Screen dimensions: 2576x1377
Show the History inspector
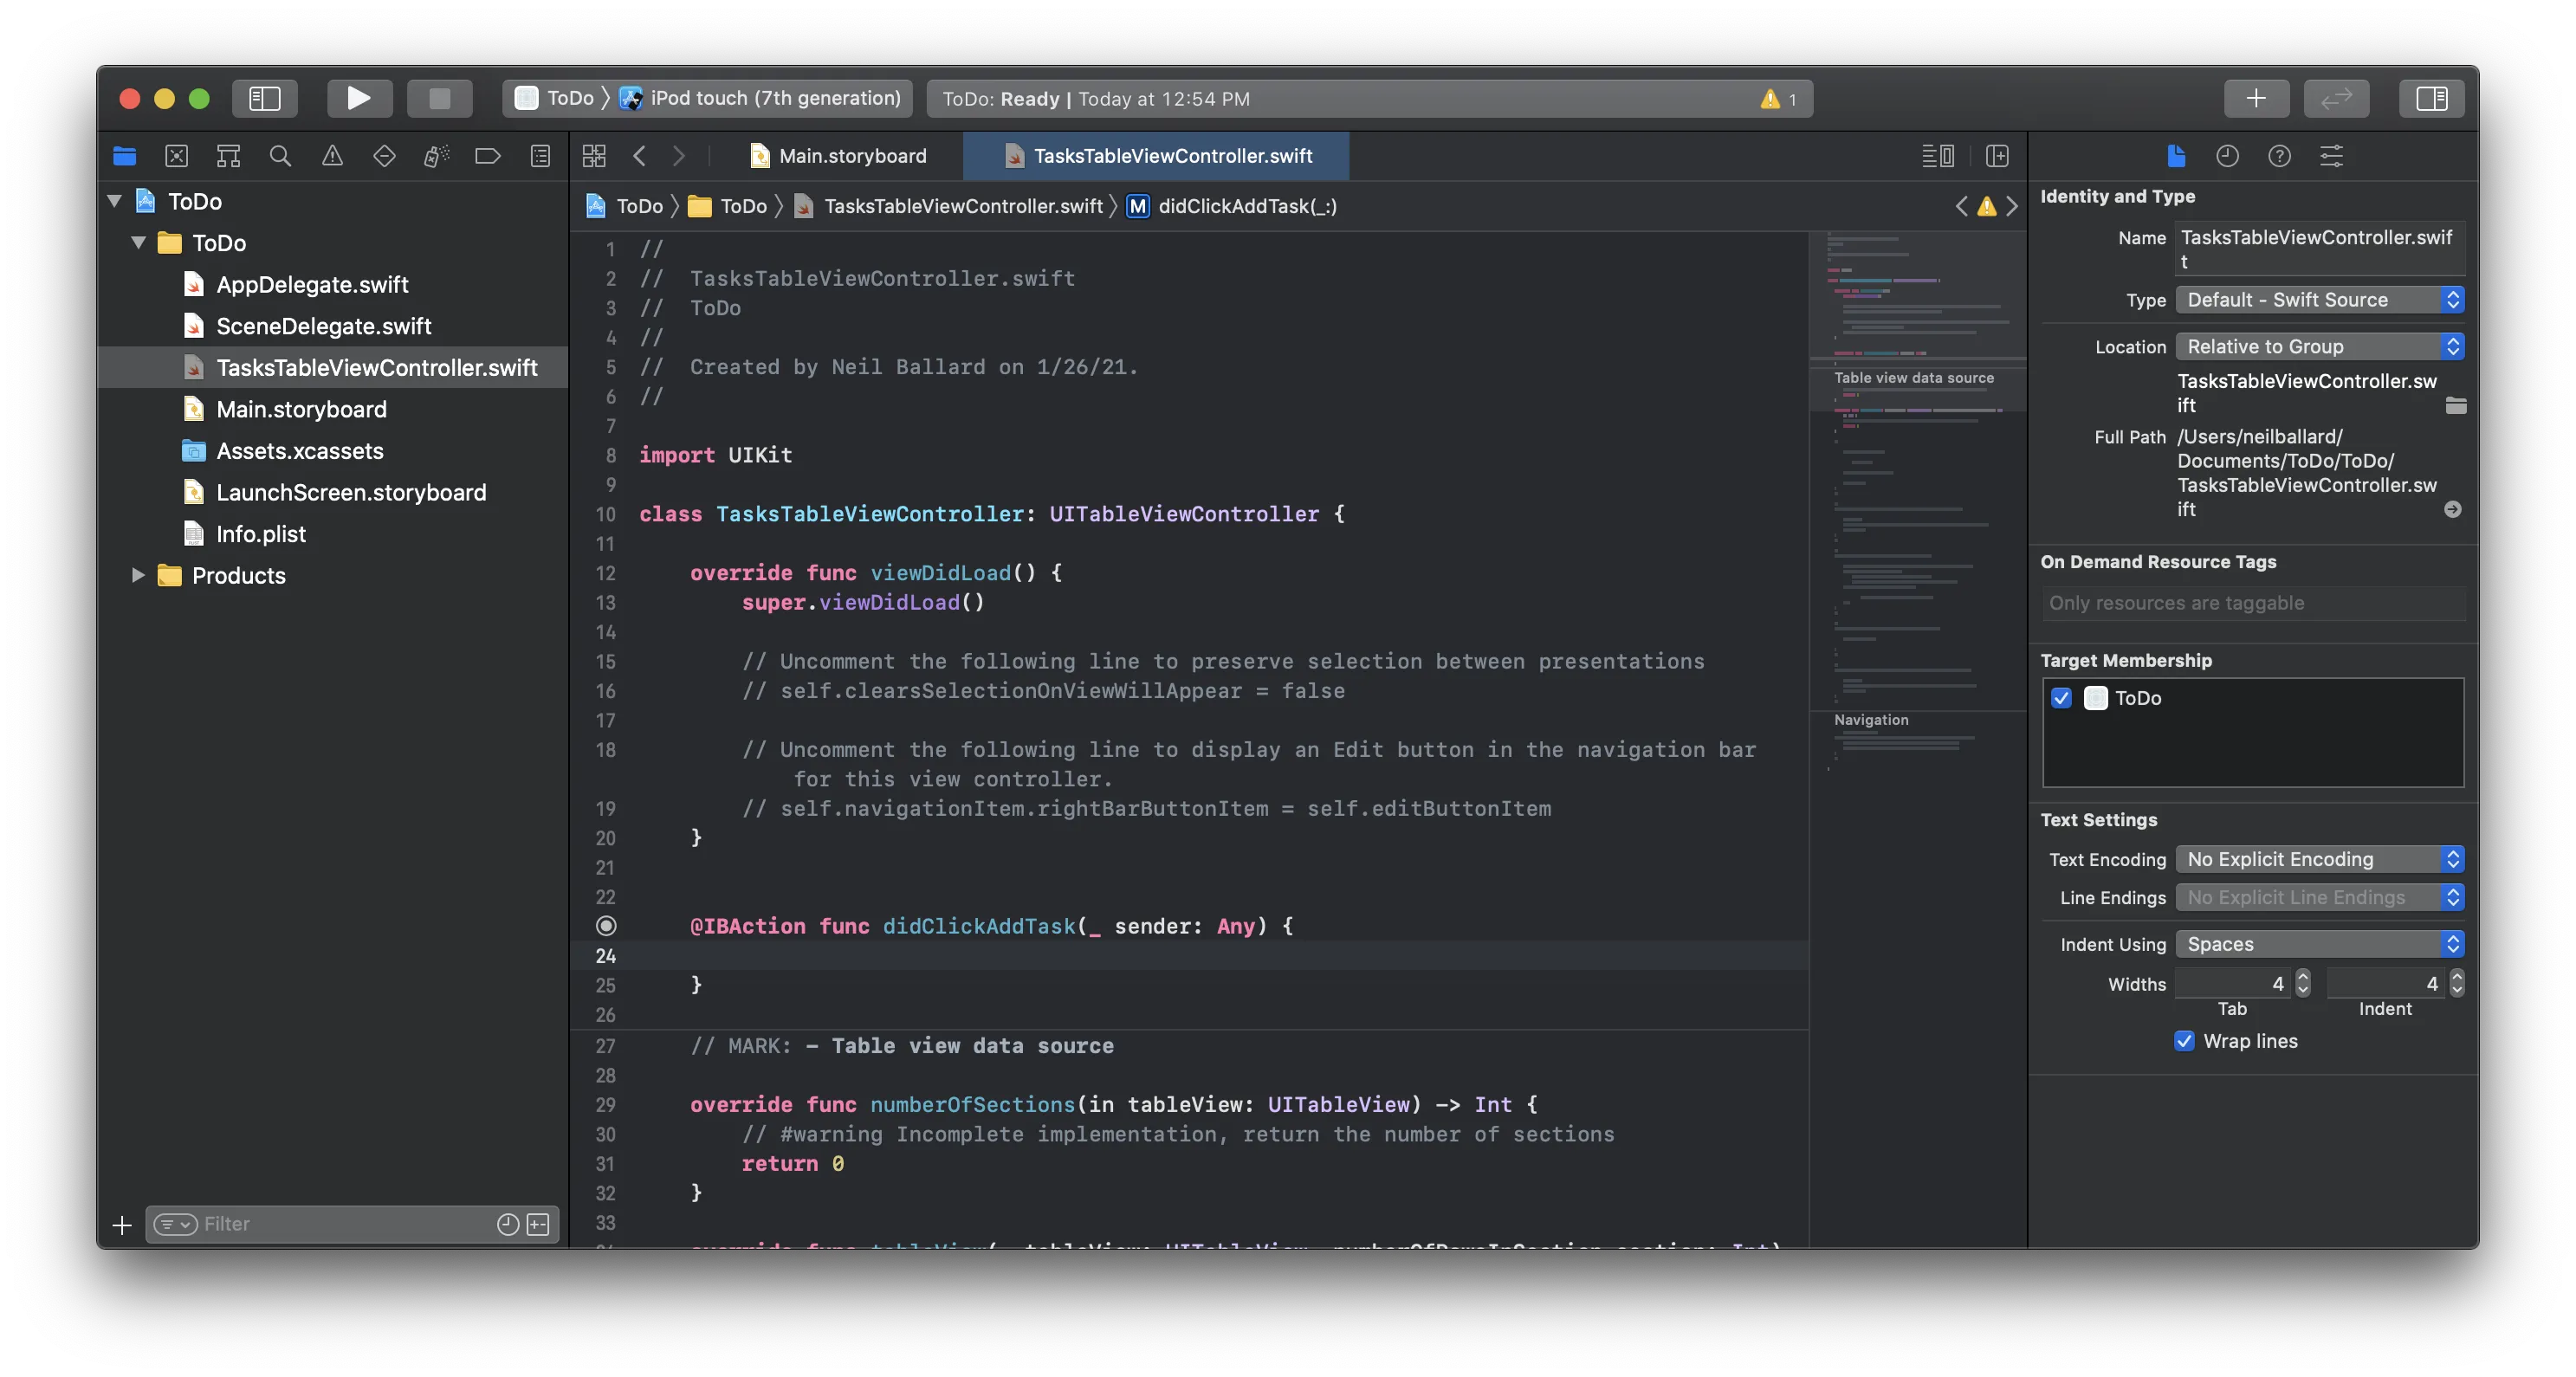point(2227,156)
